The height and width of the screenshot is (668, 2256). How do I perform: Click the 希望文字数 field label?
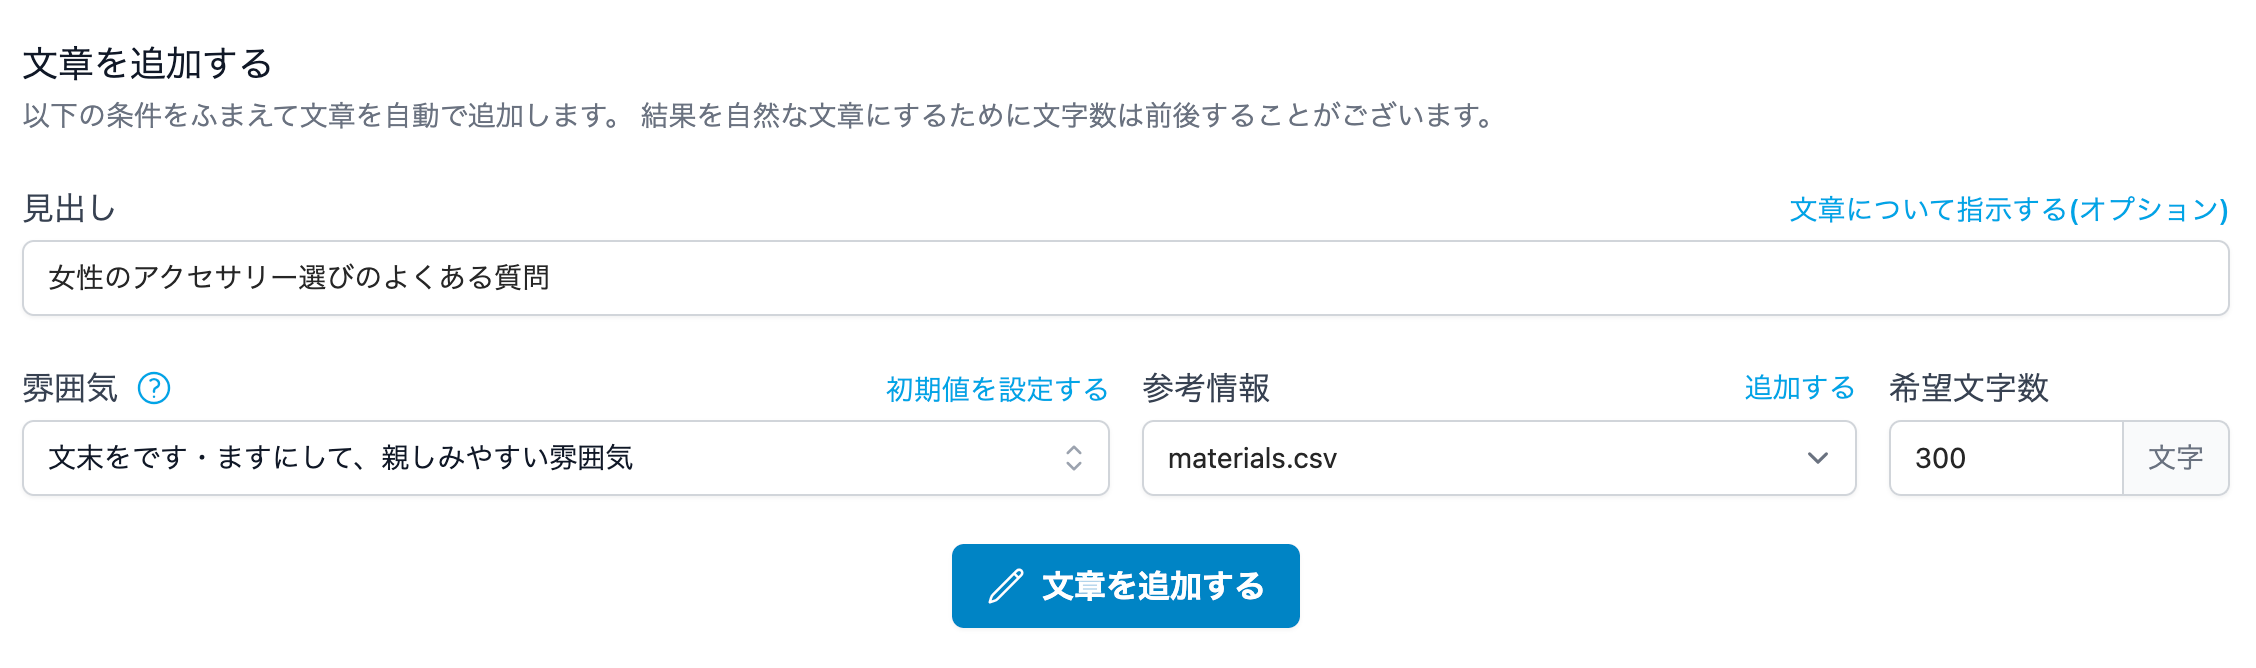1968,388
